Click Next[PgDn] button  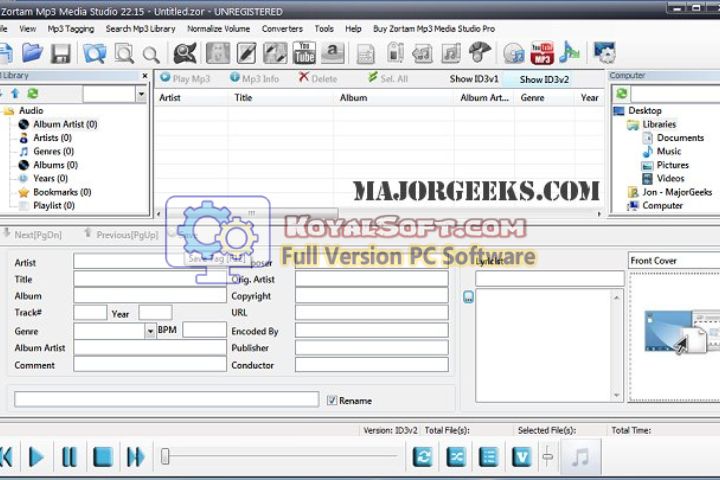coord(32,235)
